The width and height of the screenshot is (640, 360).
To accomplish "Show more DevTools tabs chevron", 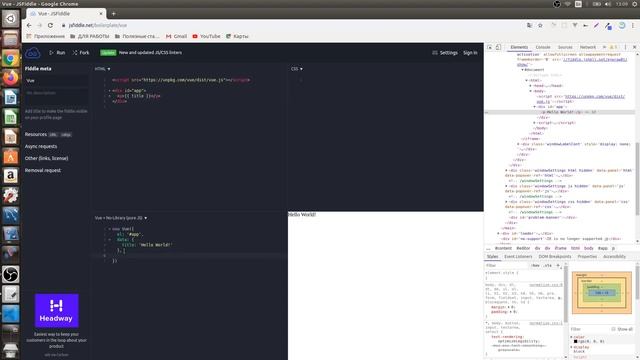I will click(x=604, y=47).
